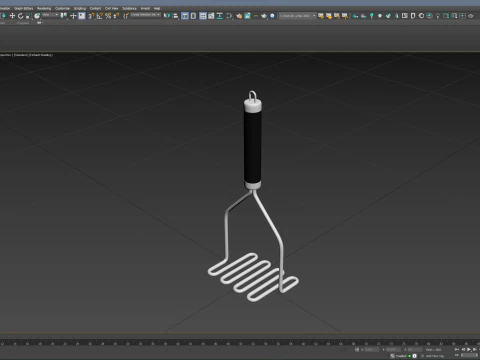Click the X coordinate field
480x360 pixels.
point(371,350)
